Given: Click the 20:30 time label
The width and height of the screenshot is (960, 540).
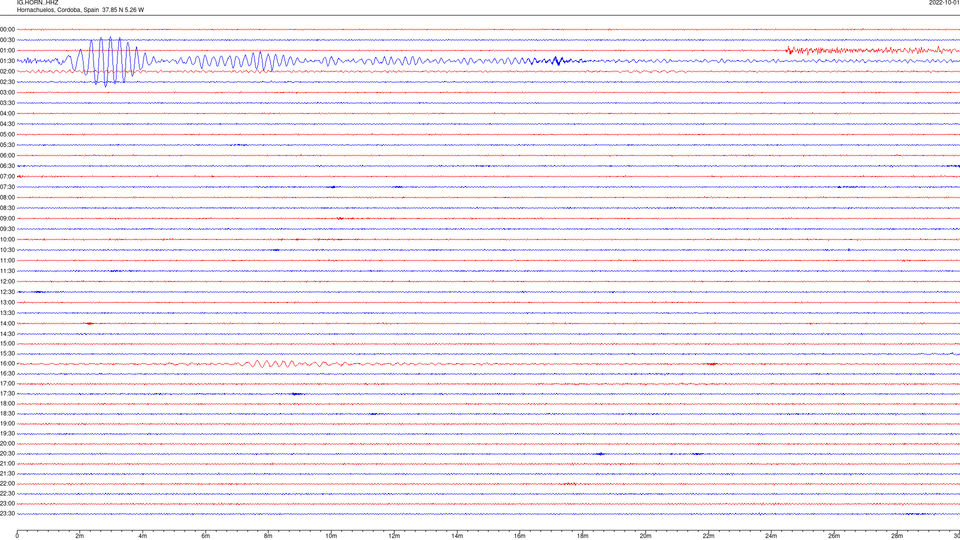Looking at the screenshot, I should [x=7, y=454].
